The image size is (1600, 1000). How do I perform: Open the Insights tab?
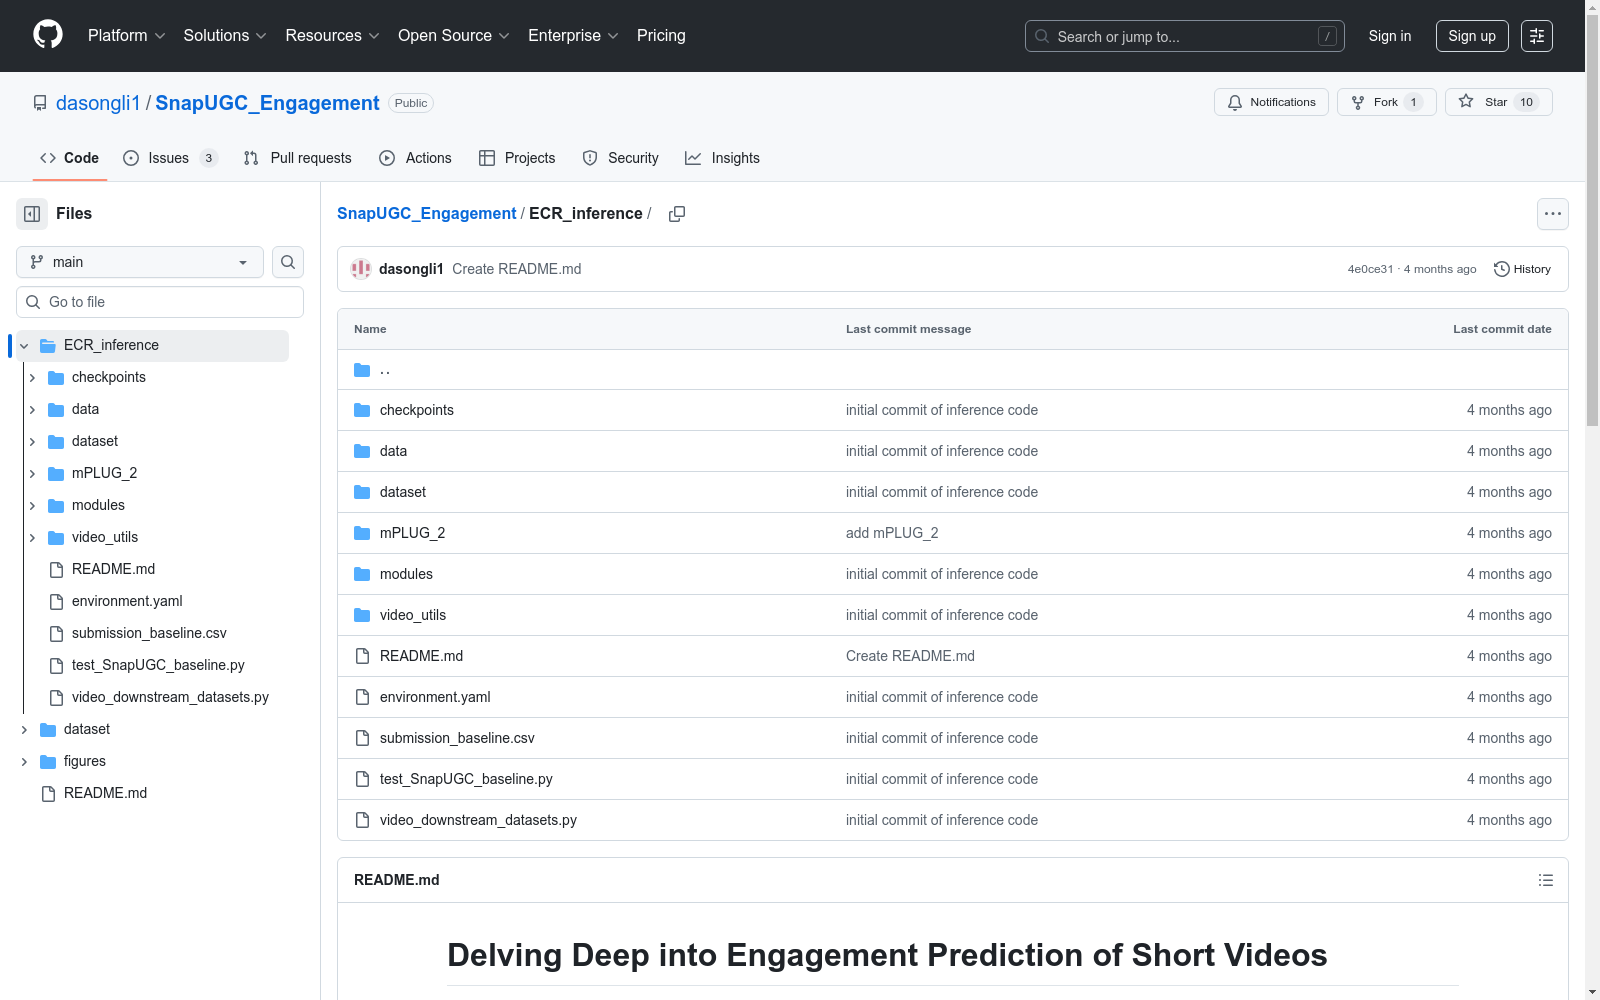(723, 158)
